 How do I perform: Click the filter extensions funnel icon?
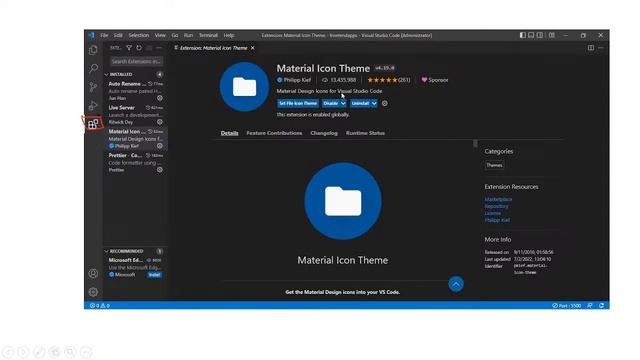tap(129, 48)
